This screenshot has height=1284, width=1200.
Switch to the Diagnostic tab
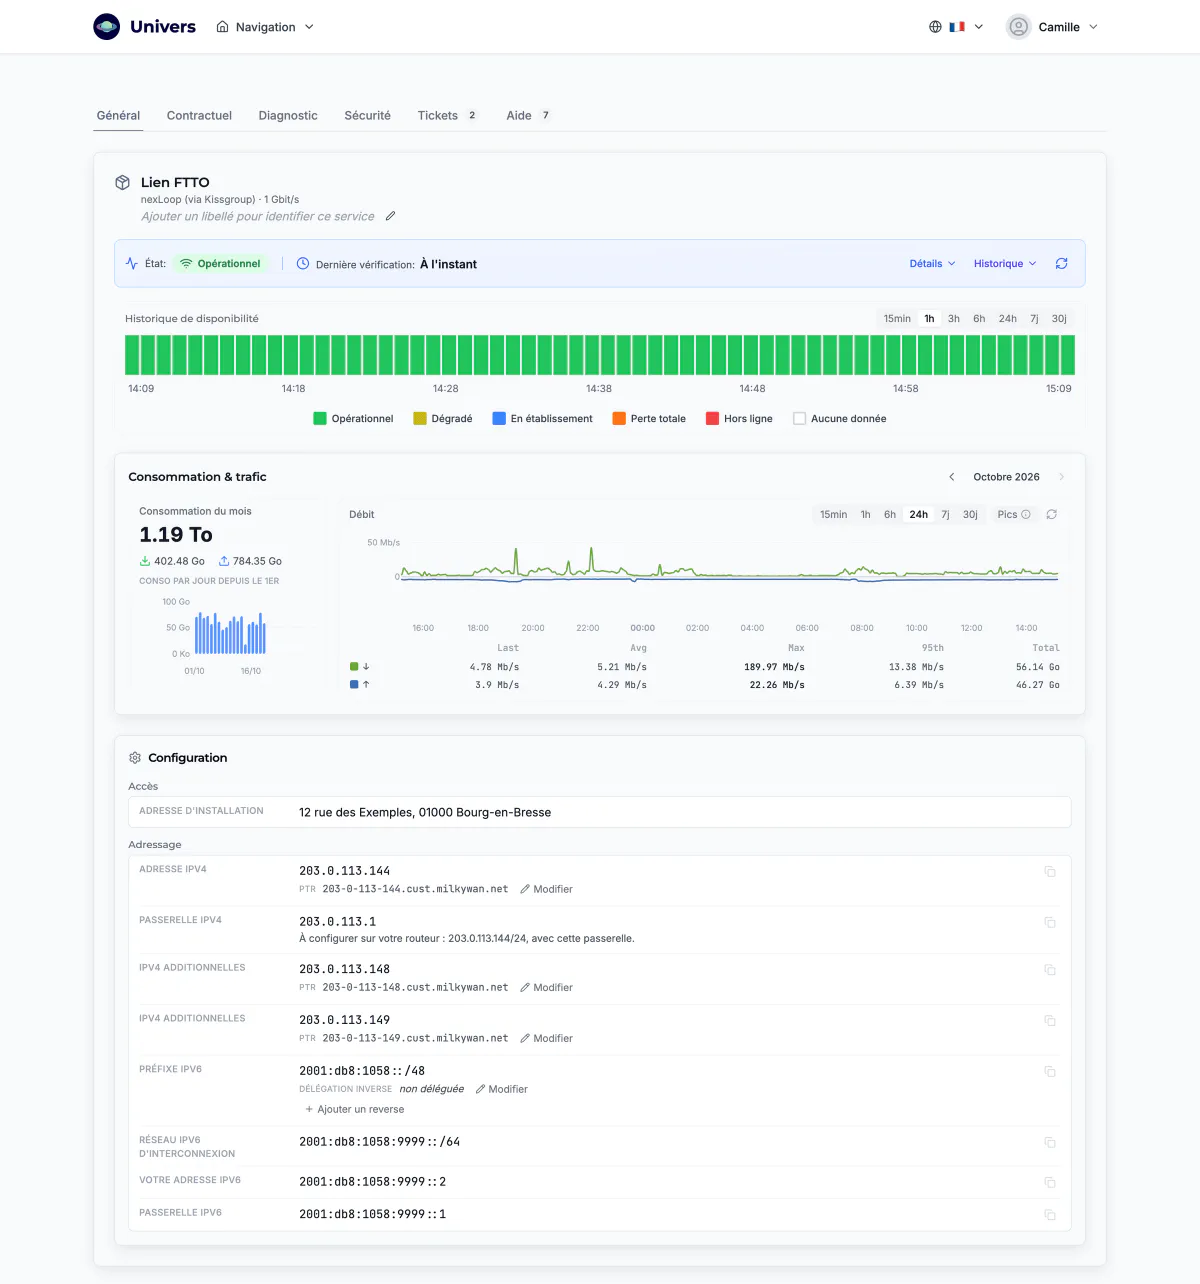288,116
